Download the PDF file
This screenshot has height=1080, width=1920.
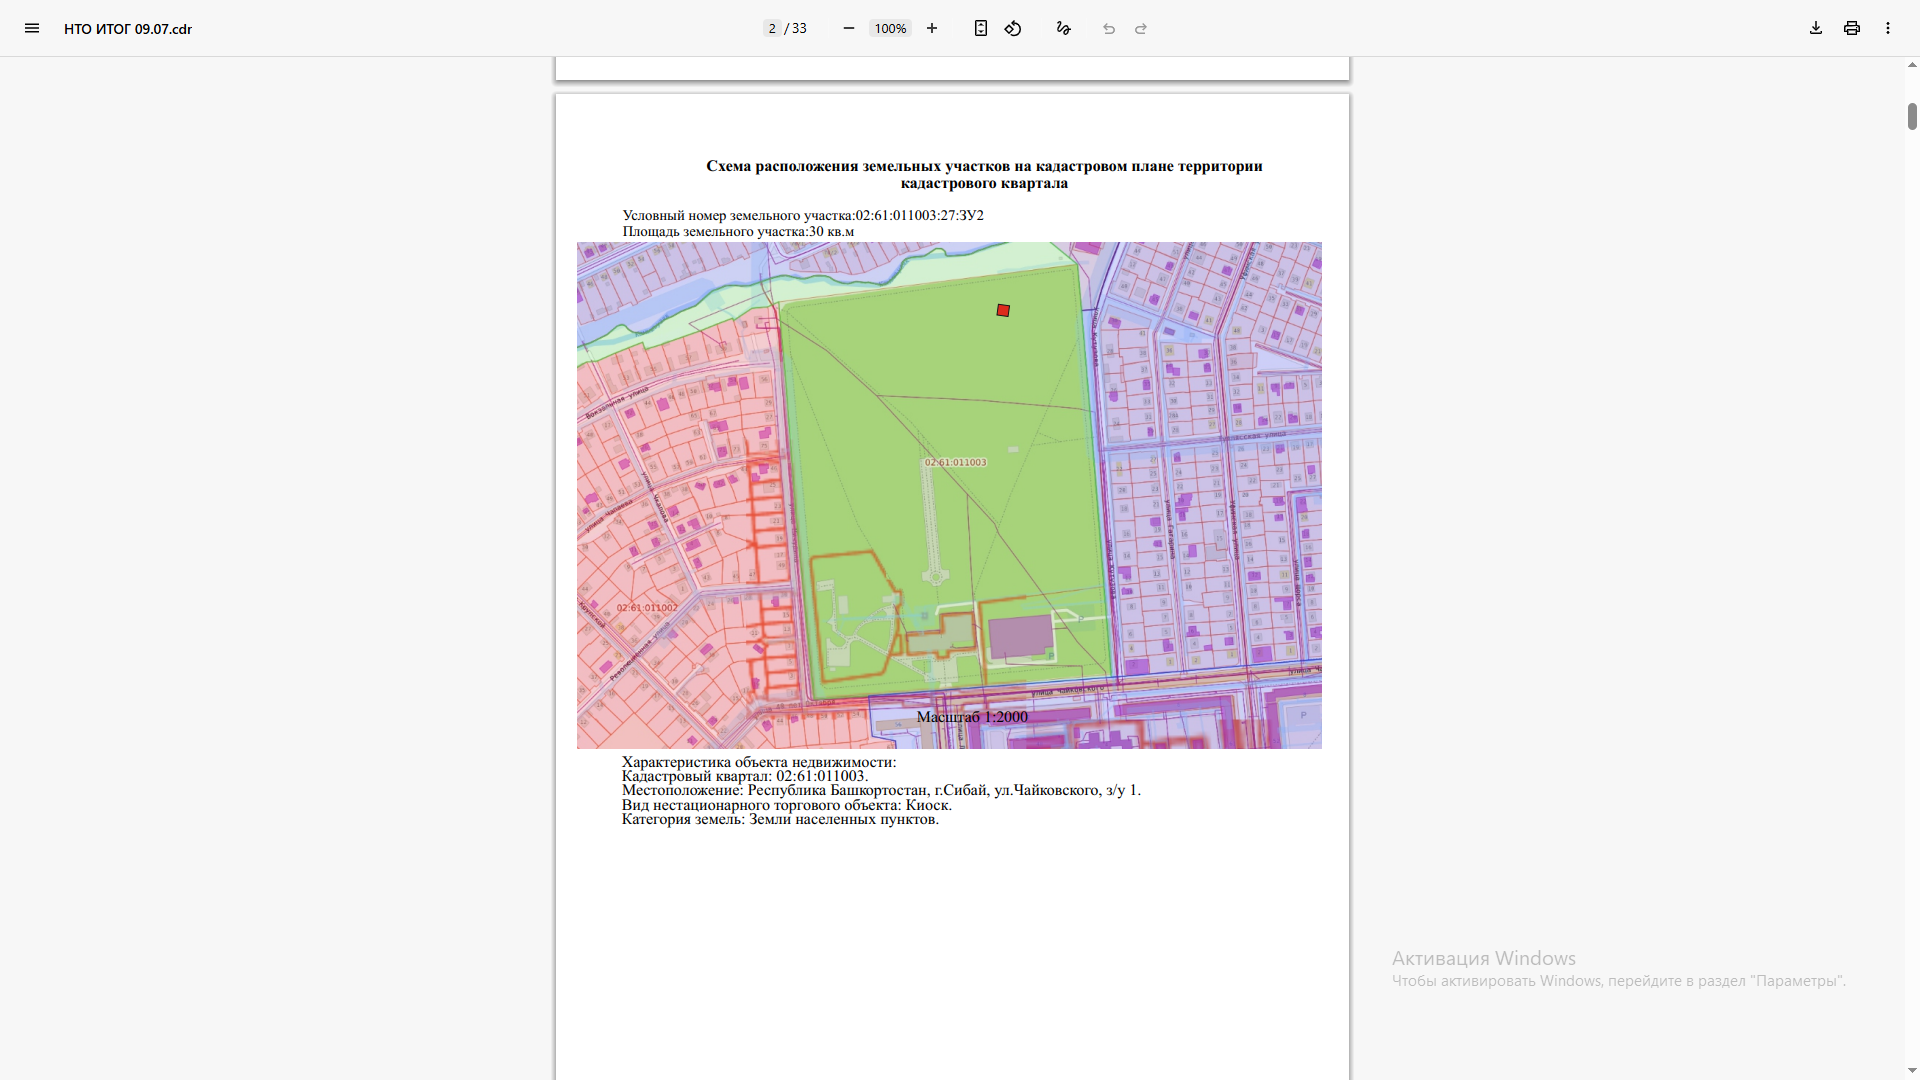[x=1816, y=28]
